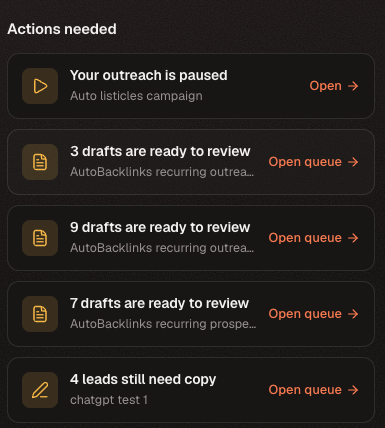Open queue for the 7 drafts card

[314, 314]
